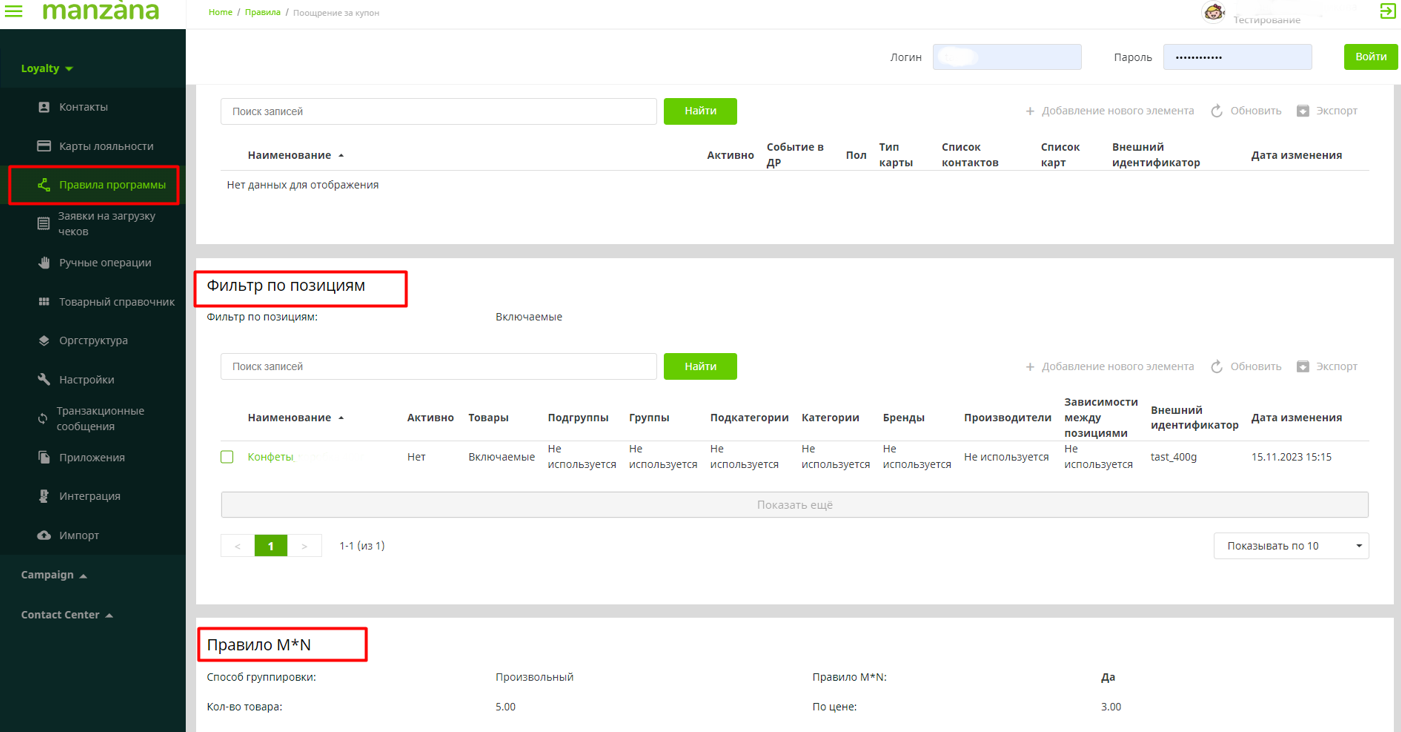Screen dimensions: 1401x732
Task: Focus the search field in position filter
Action: [x=438, y=367]
